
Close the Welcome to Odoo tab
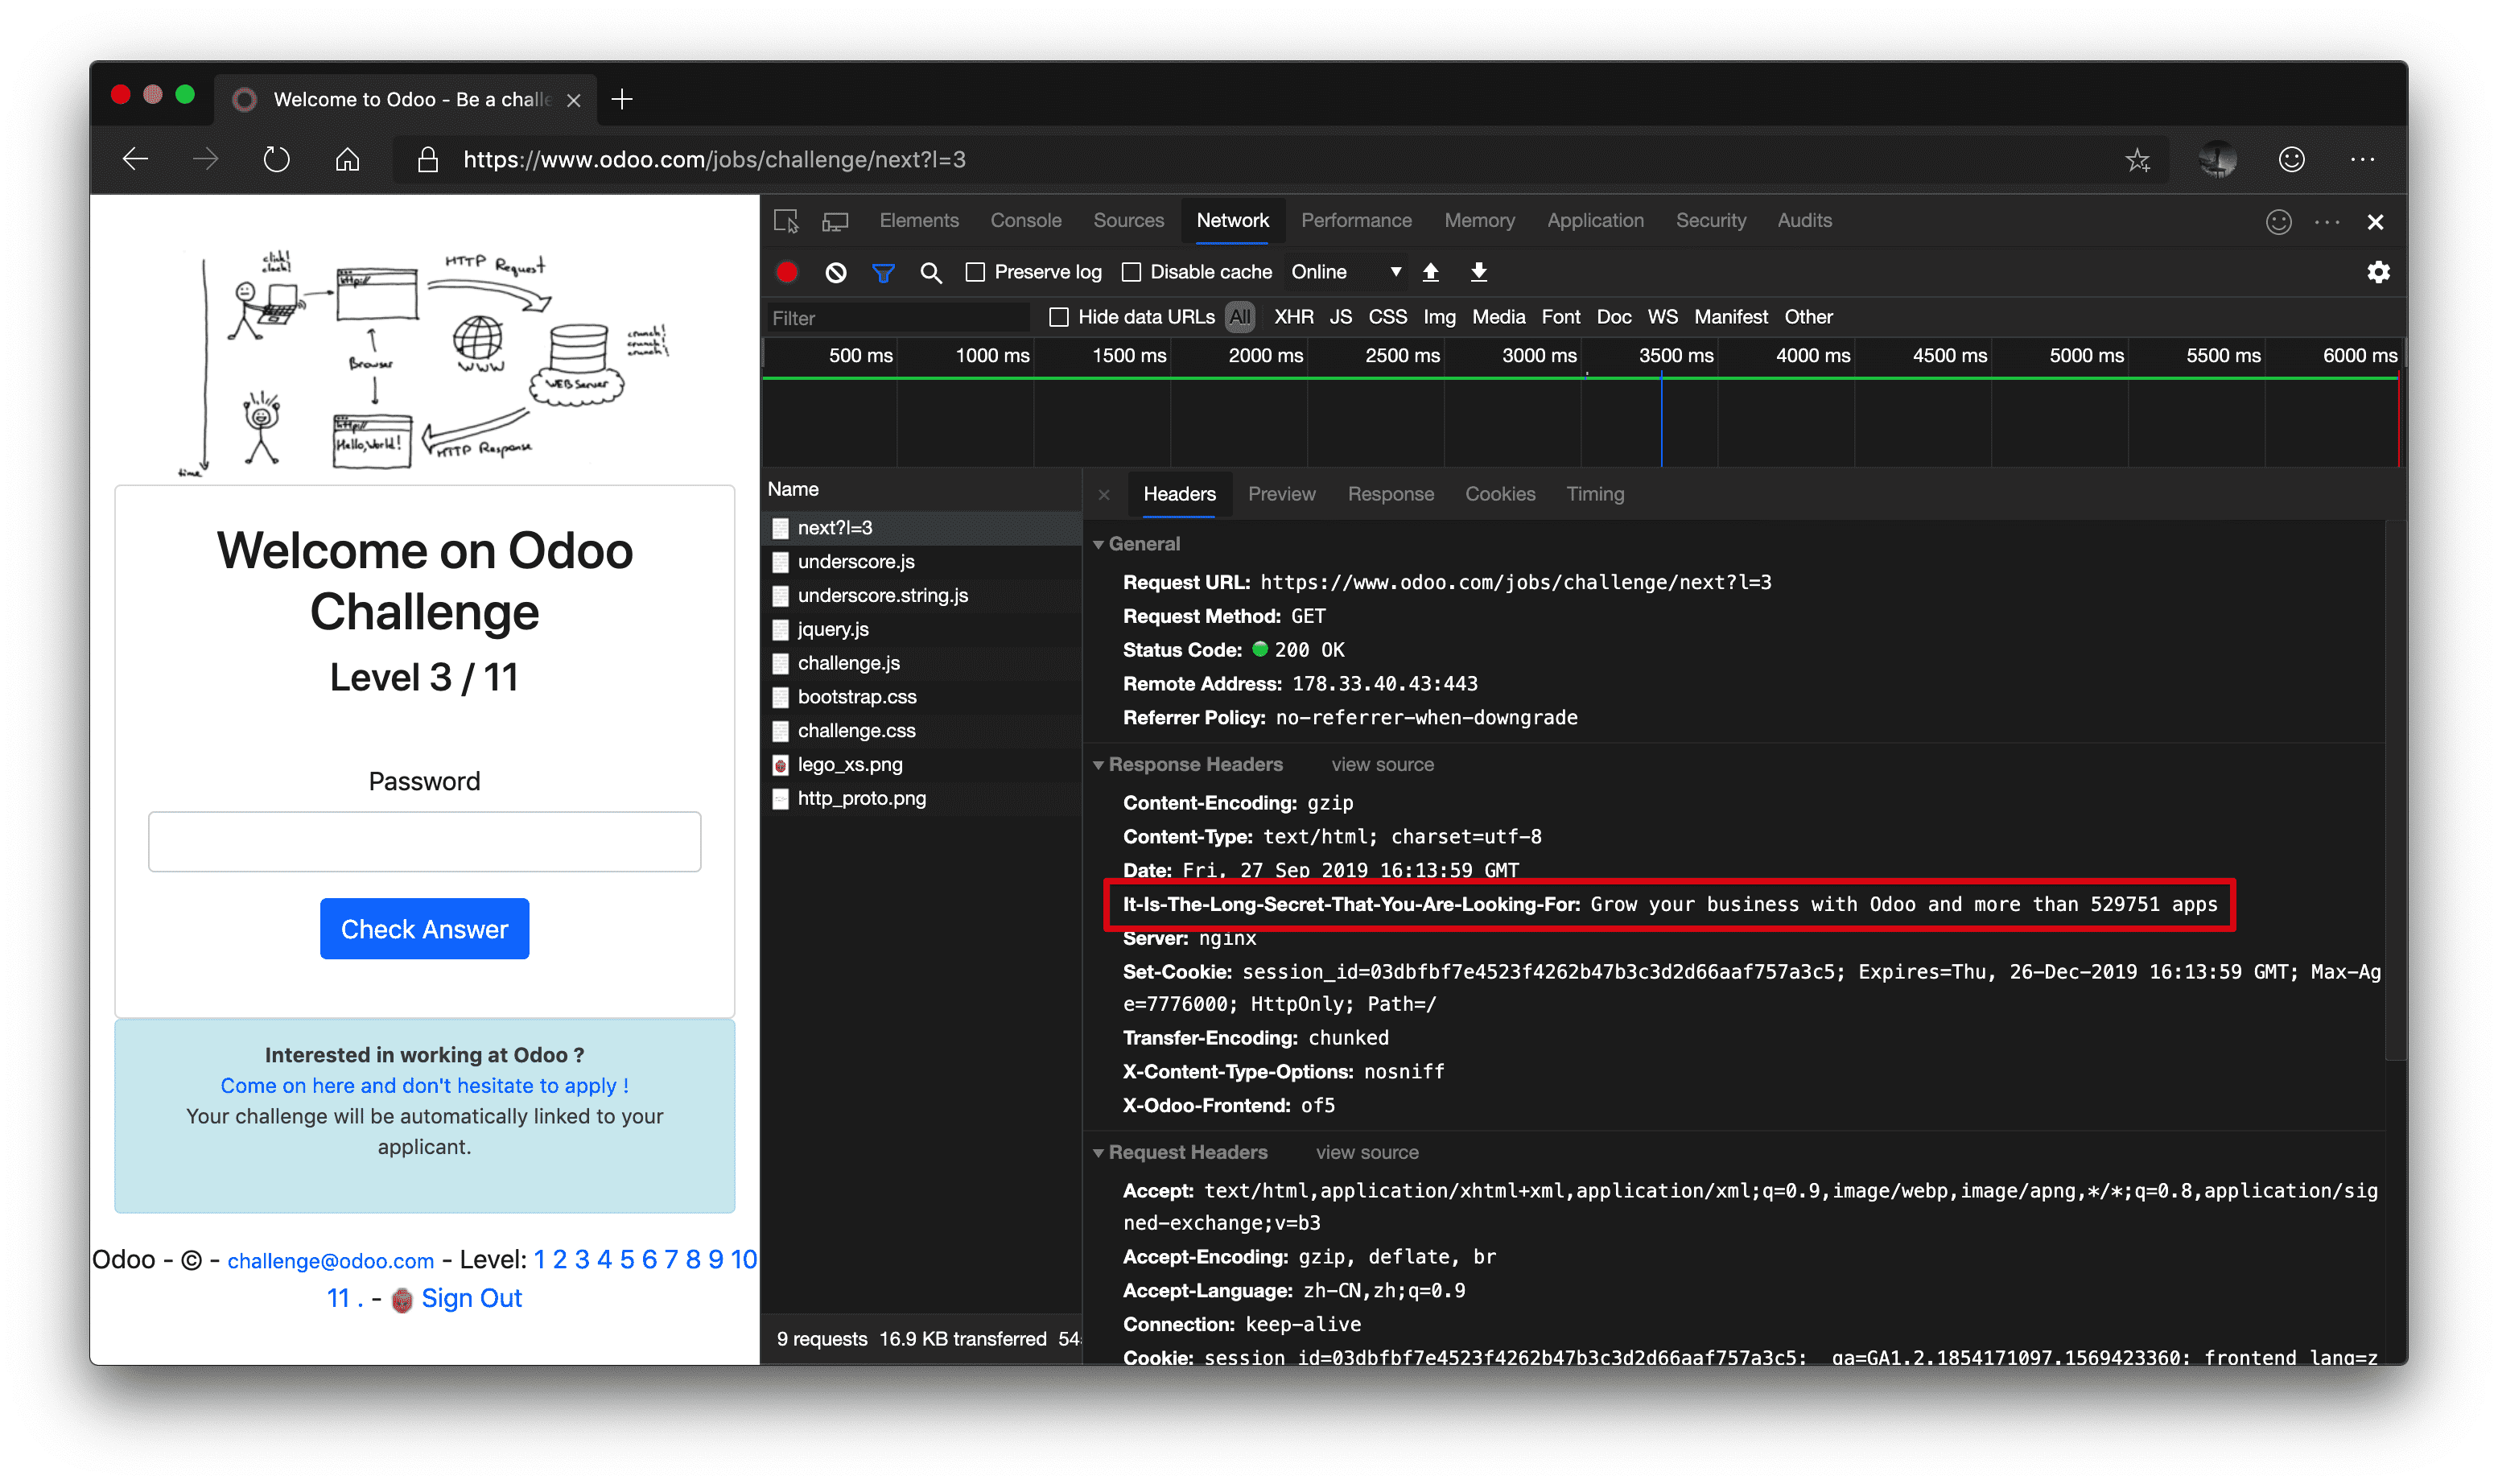point(574,99)
